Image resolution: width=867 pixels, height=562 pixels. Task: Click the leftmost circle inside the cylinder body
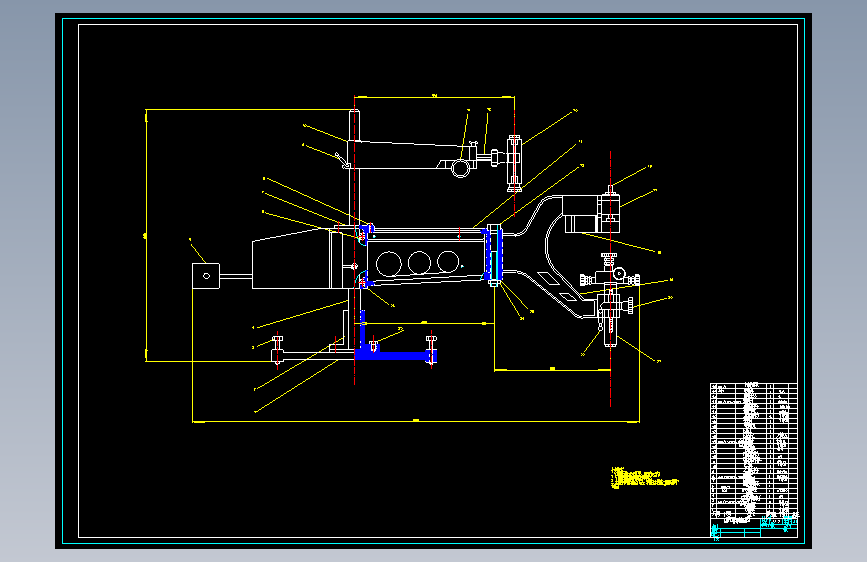click(x=389, y=263)
